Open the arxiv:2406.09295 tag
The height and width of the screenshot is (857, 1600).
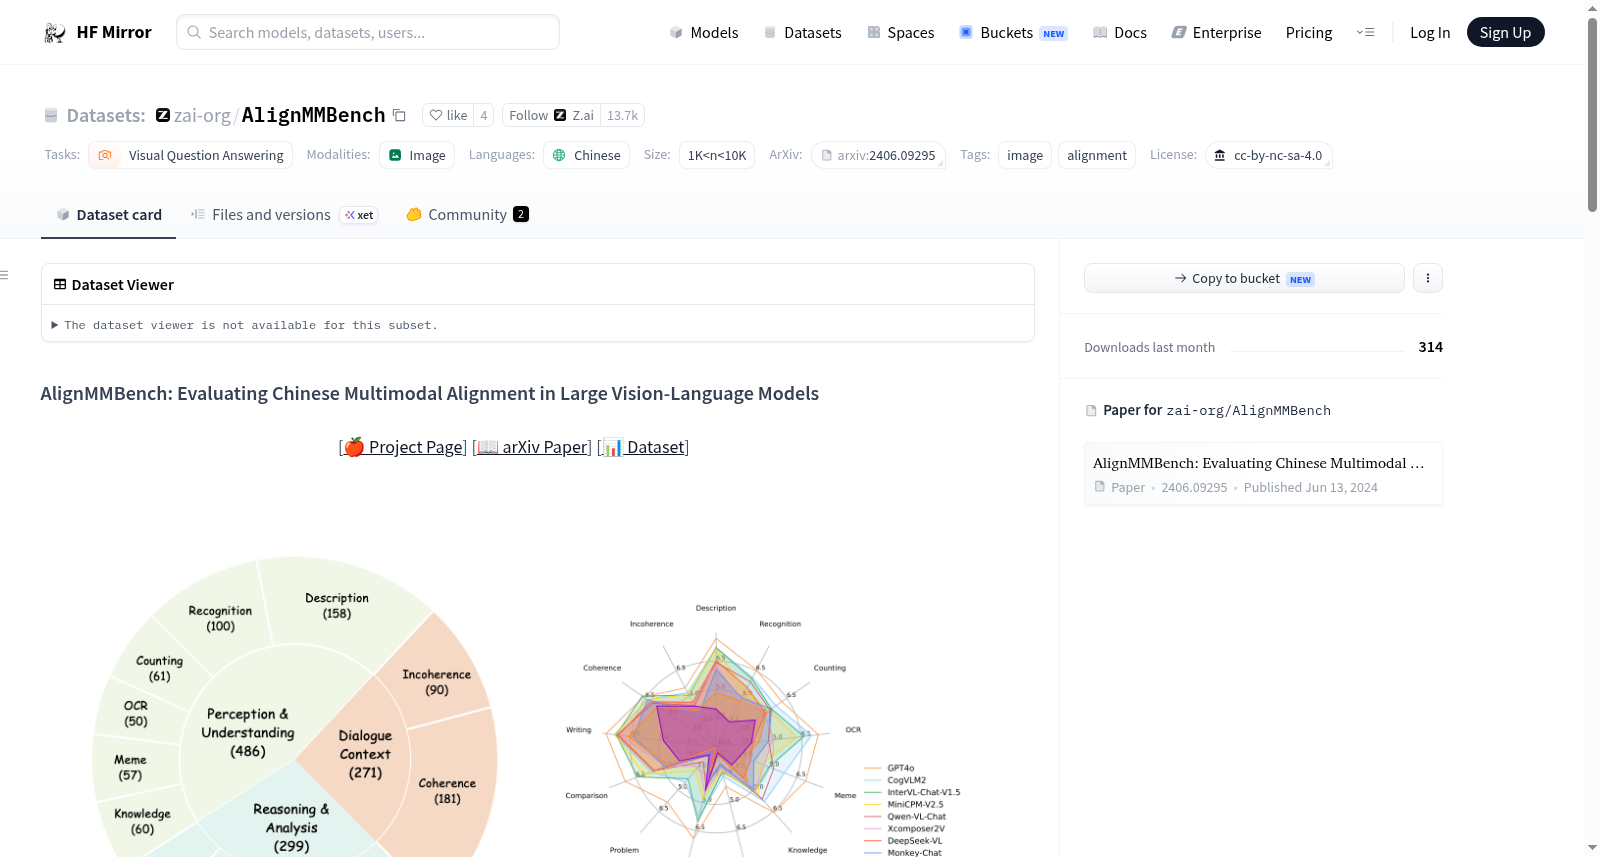point(878,155)
